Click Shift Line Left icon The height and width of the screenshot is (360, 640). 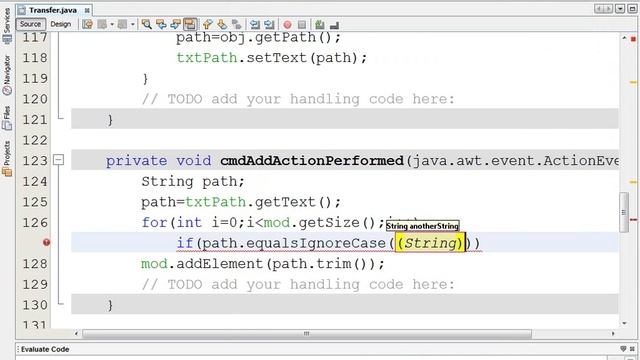tap(255, 24)
